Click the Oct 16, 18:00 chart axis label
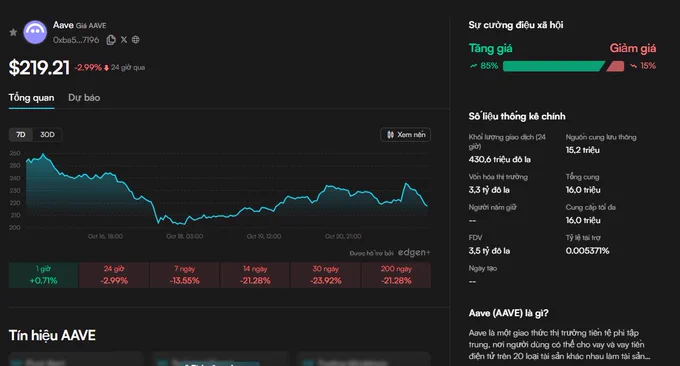The image size is (680, 366). 105,236
